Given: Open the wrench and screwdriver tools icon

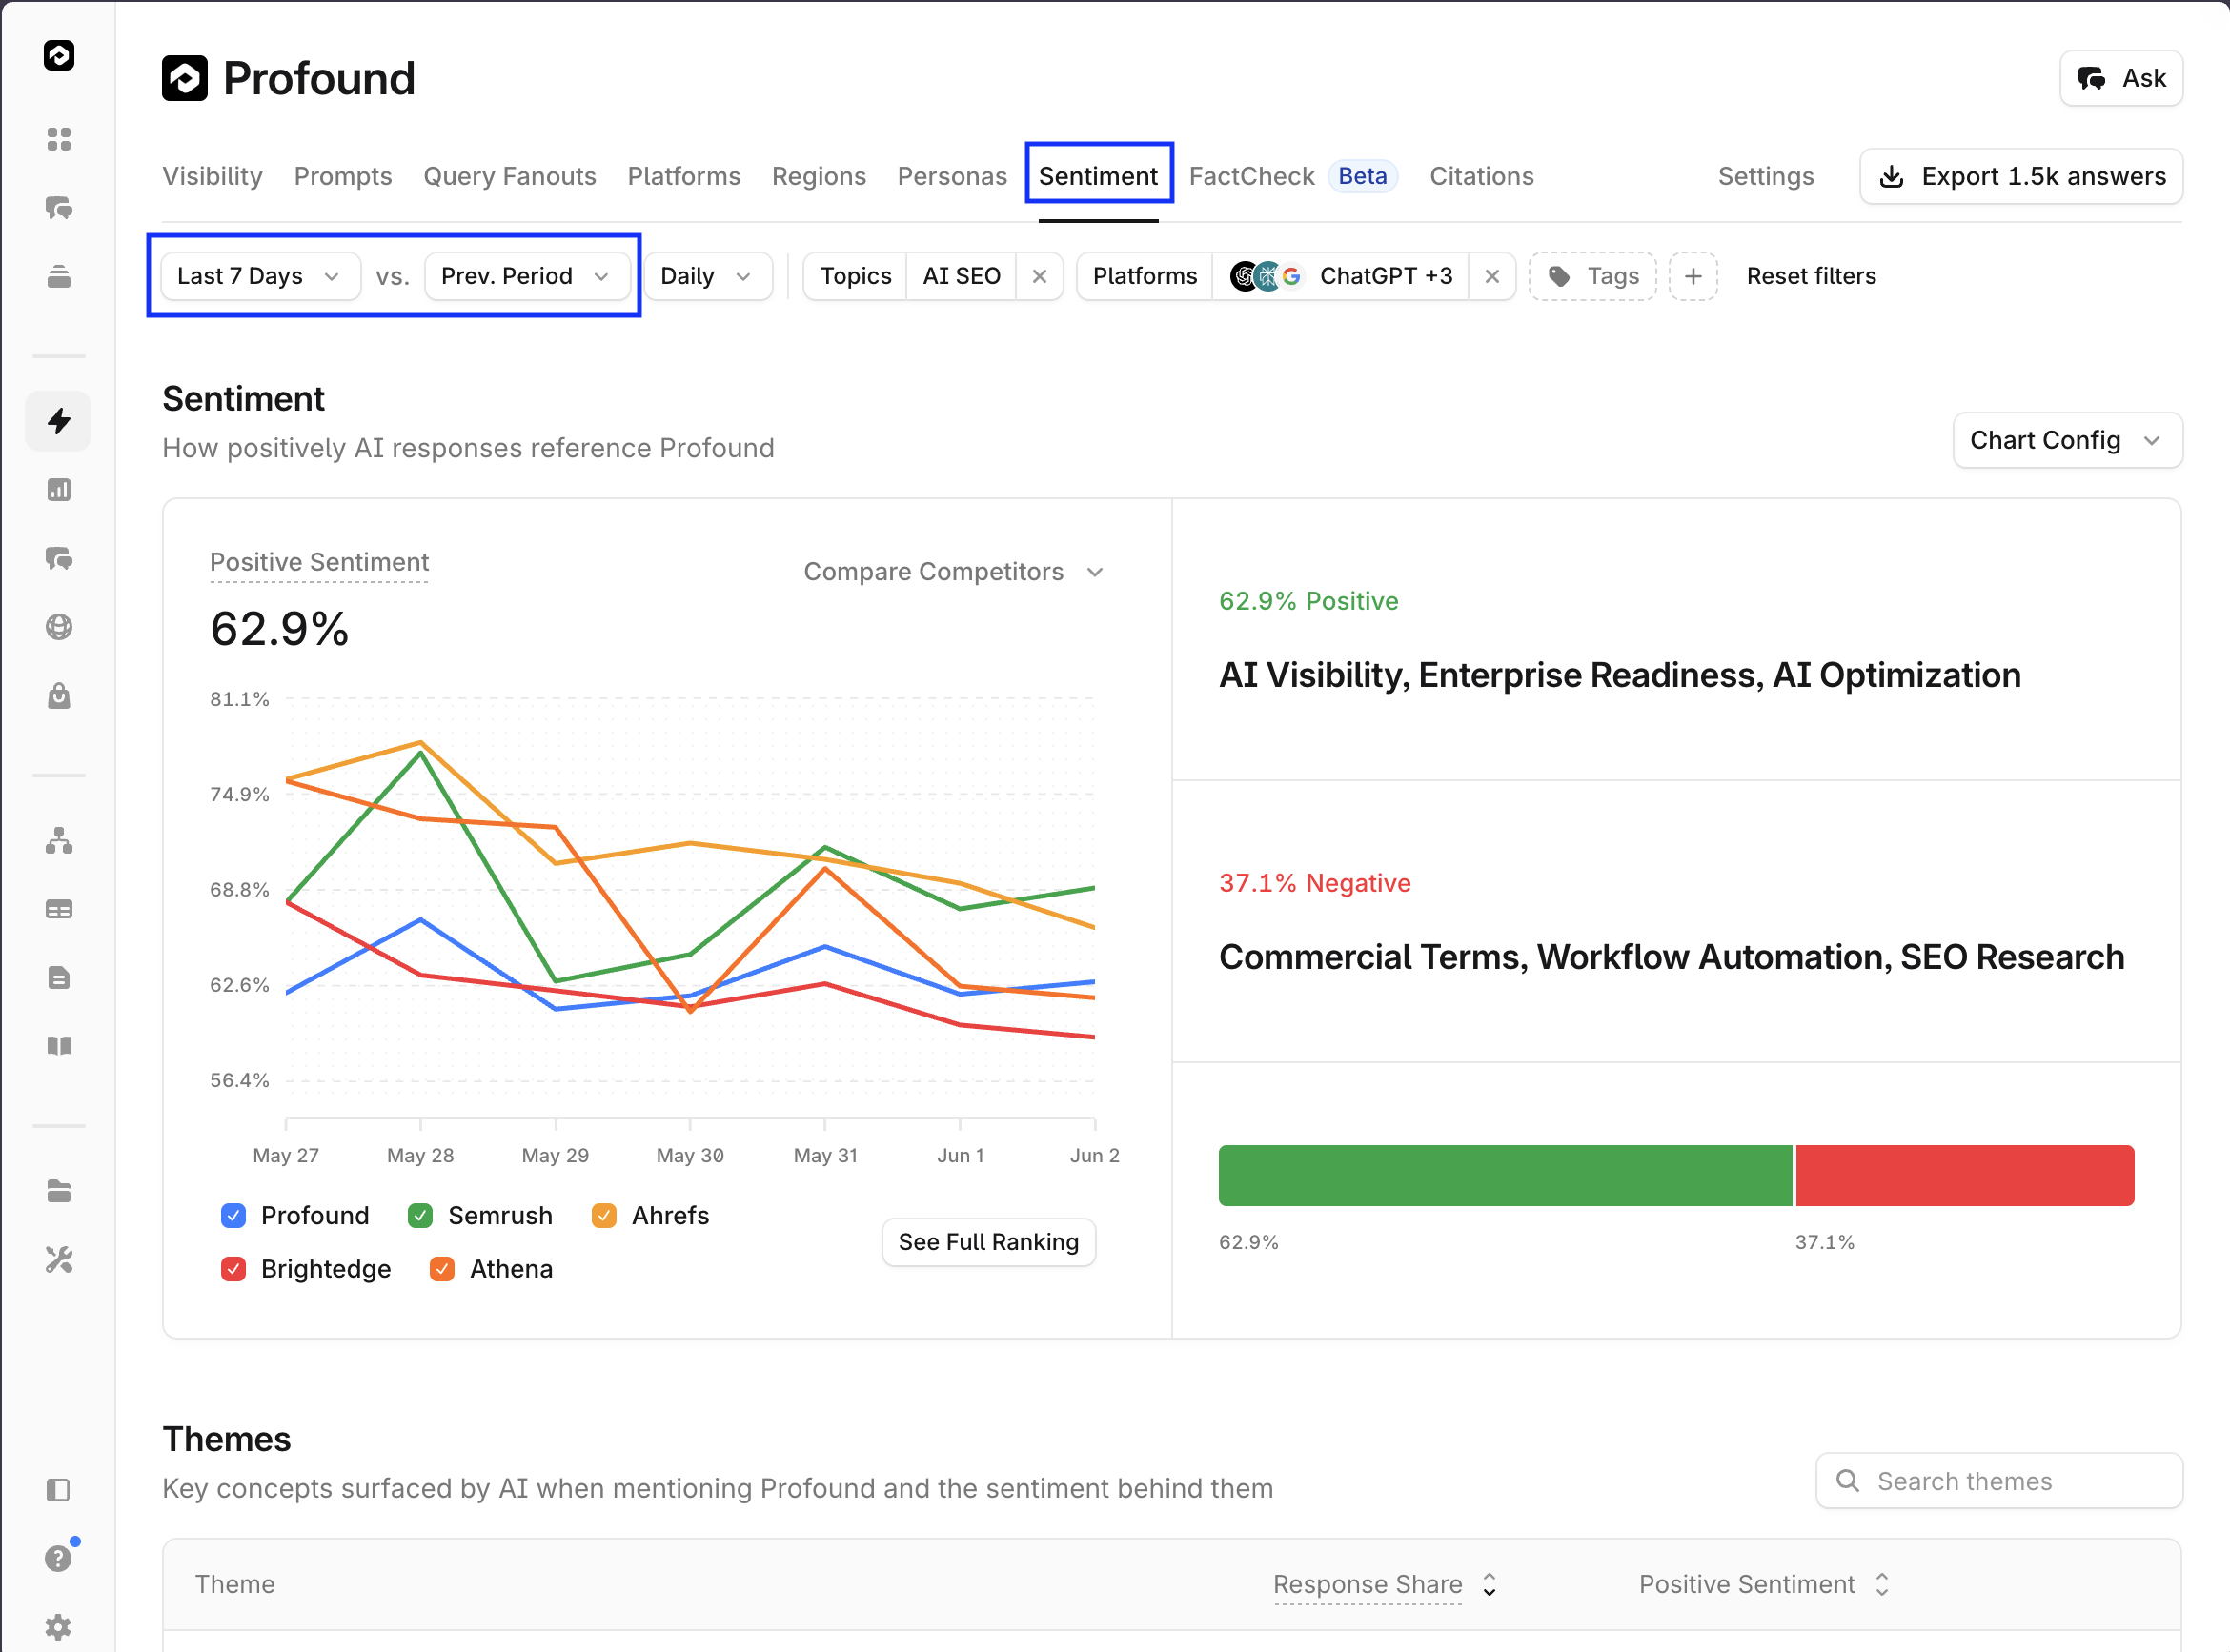Looking at the screenshot, I should click(x=59, y=1260).
